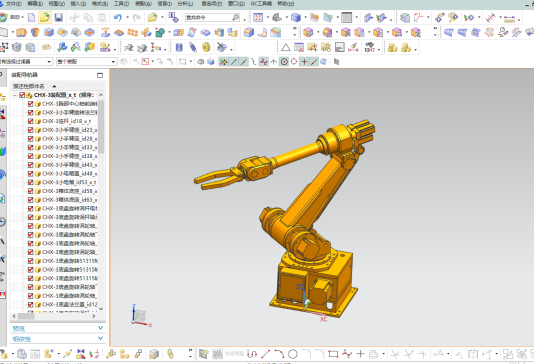Create a new file with the blank-page icon
This screenshot has width=534, height=364.
[x=32, y=17]
